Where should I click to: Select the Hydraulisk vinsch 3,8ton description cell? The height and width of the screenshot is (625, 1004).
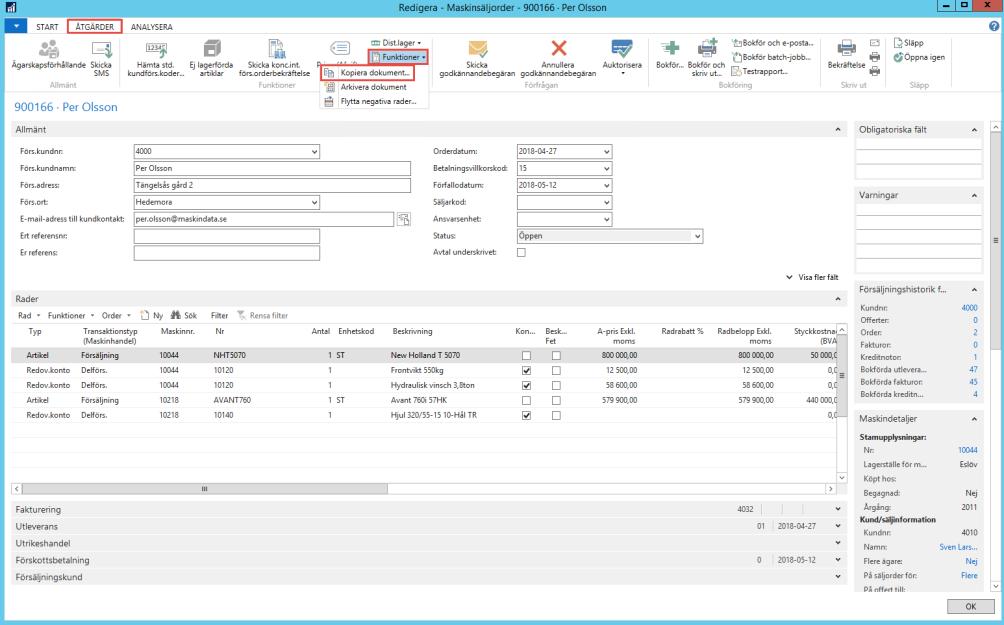(x=432, y=386)
